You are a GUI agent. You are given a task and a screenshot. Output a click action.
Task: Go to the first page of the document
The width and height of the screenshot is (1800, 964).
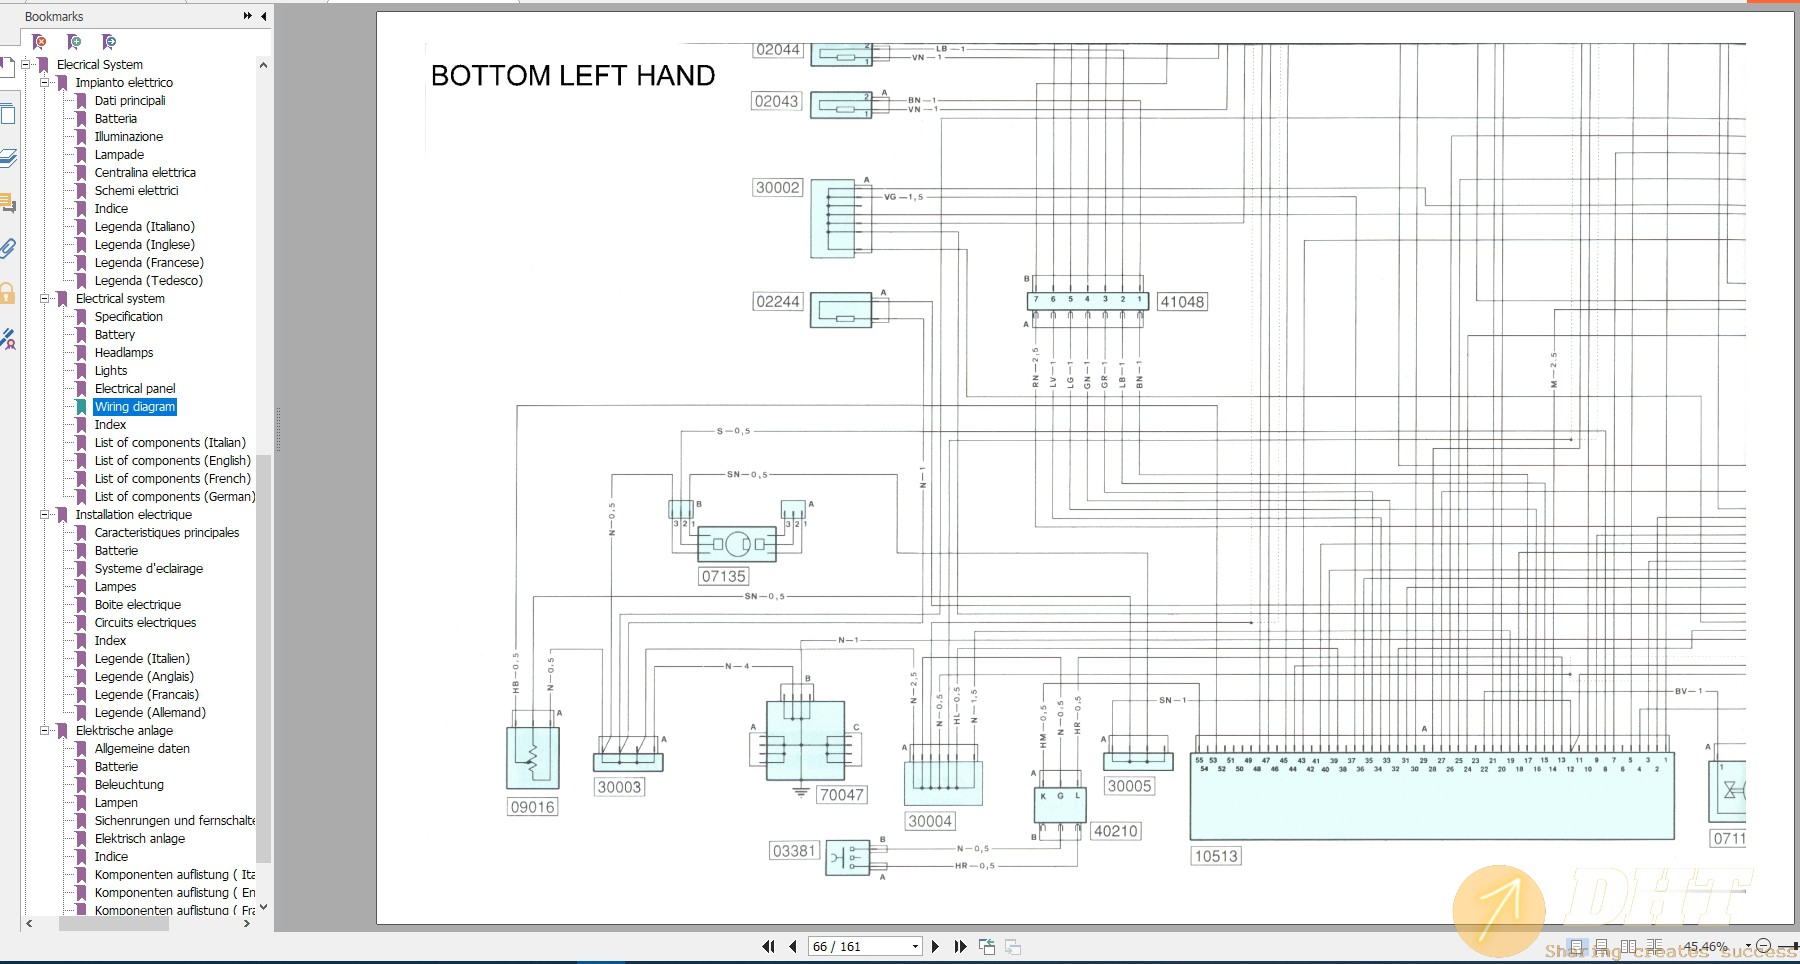(x=768, y=946)
